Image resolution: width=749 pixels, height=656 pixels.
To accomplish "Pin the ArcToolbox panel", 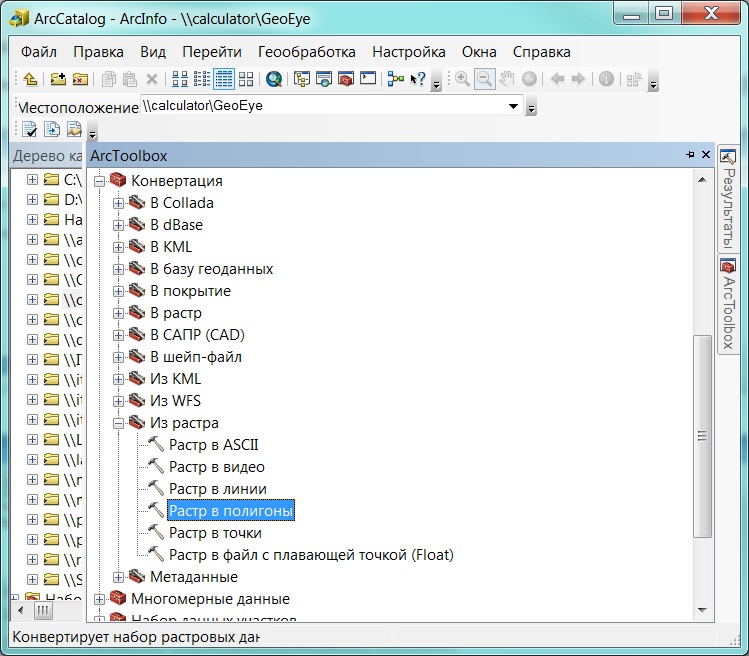I will (690, 155).
